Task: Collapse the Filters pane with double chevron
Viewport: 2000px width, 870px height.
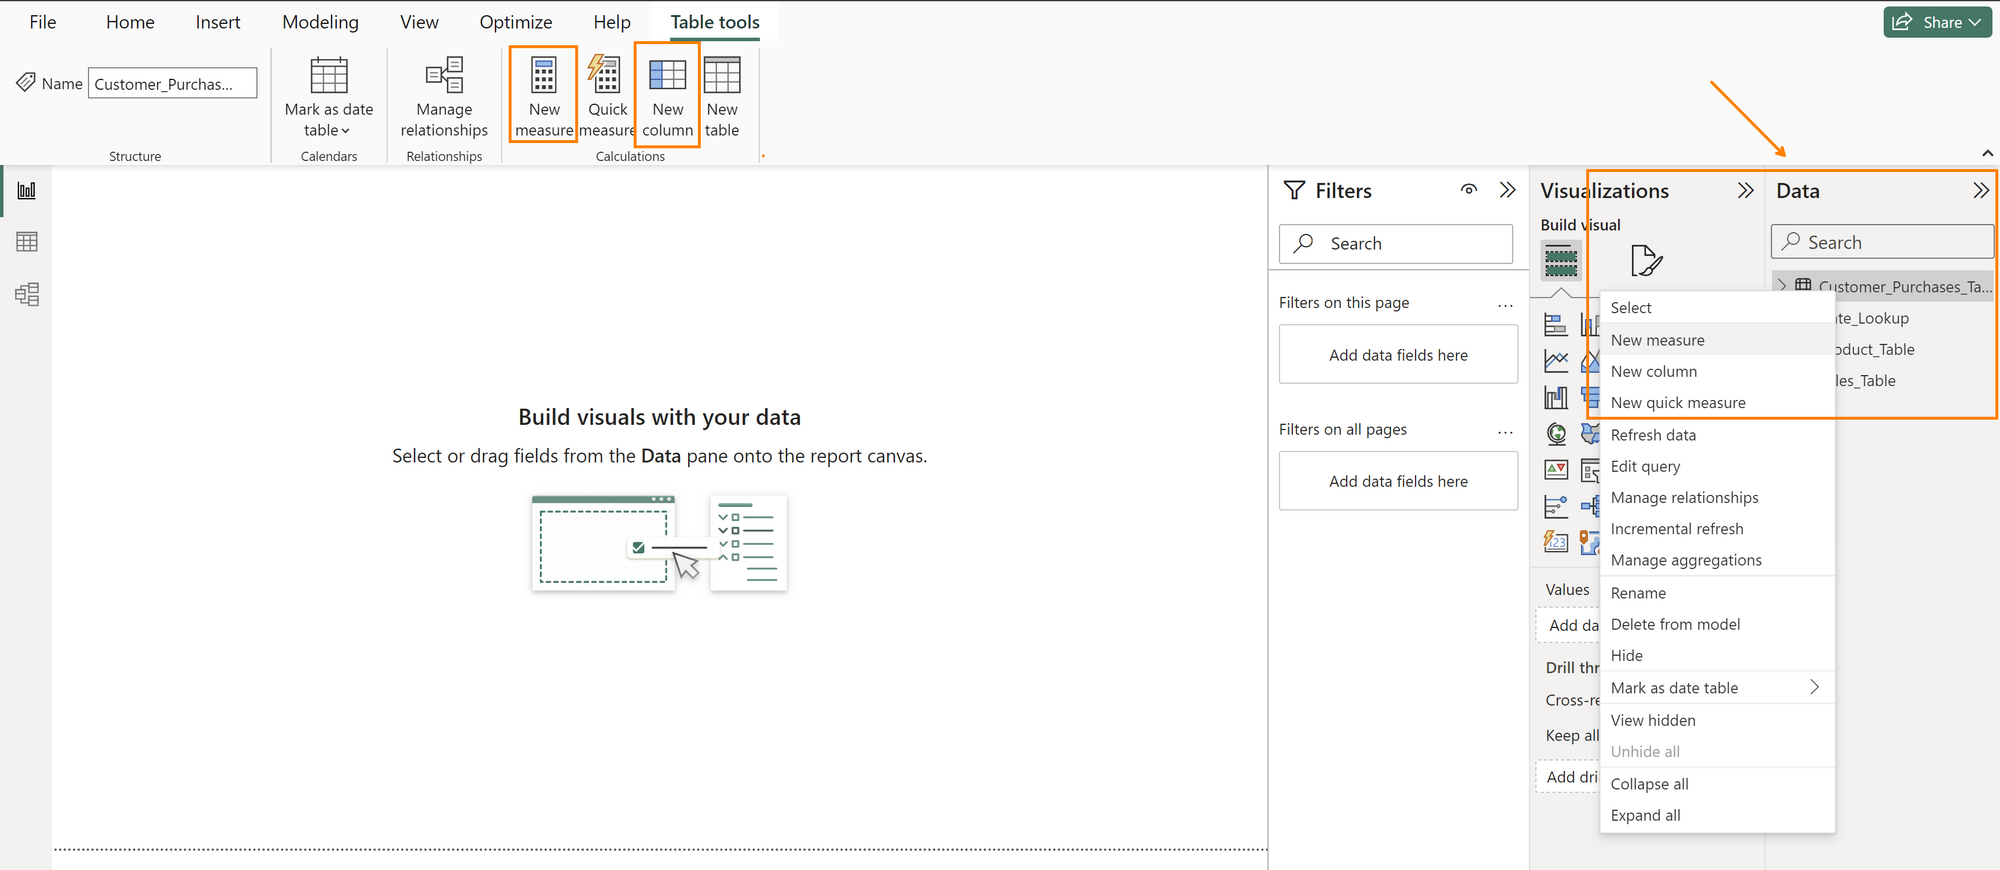Action: click(x=1508, y=190)
